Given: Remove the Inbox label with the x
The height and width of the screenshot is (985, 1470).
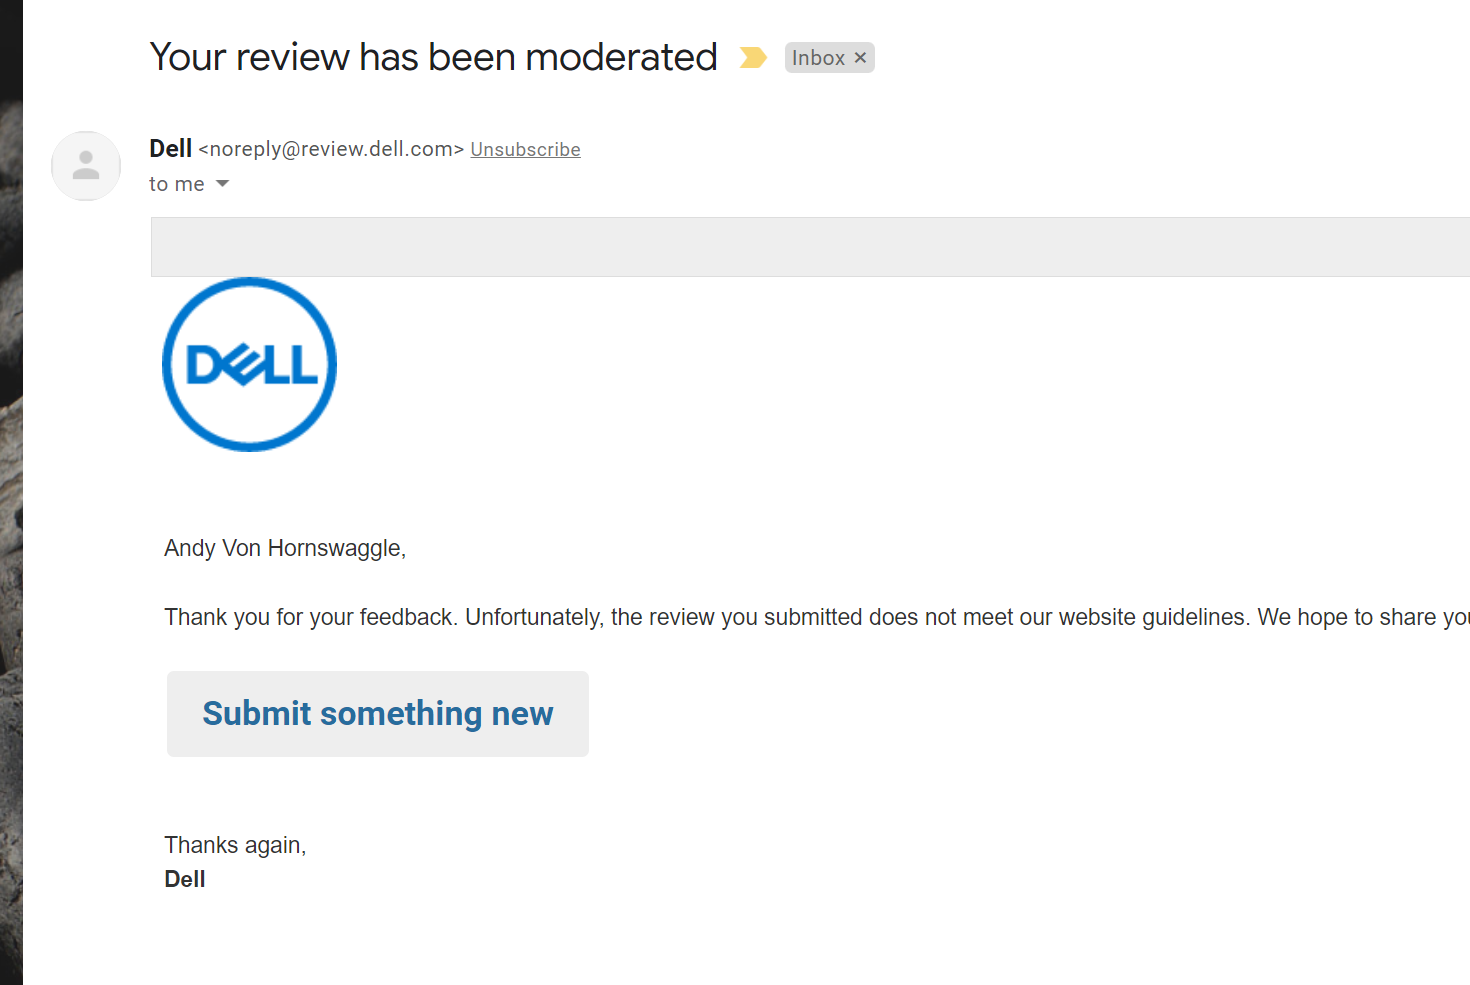Looking at the screenshot, I should (860, 58).
